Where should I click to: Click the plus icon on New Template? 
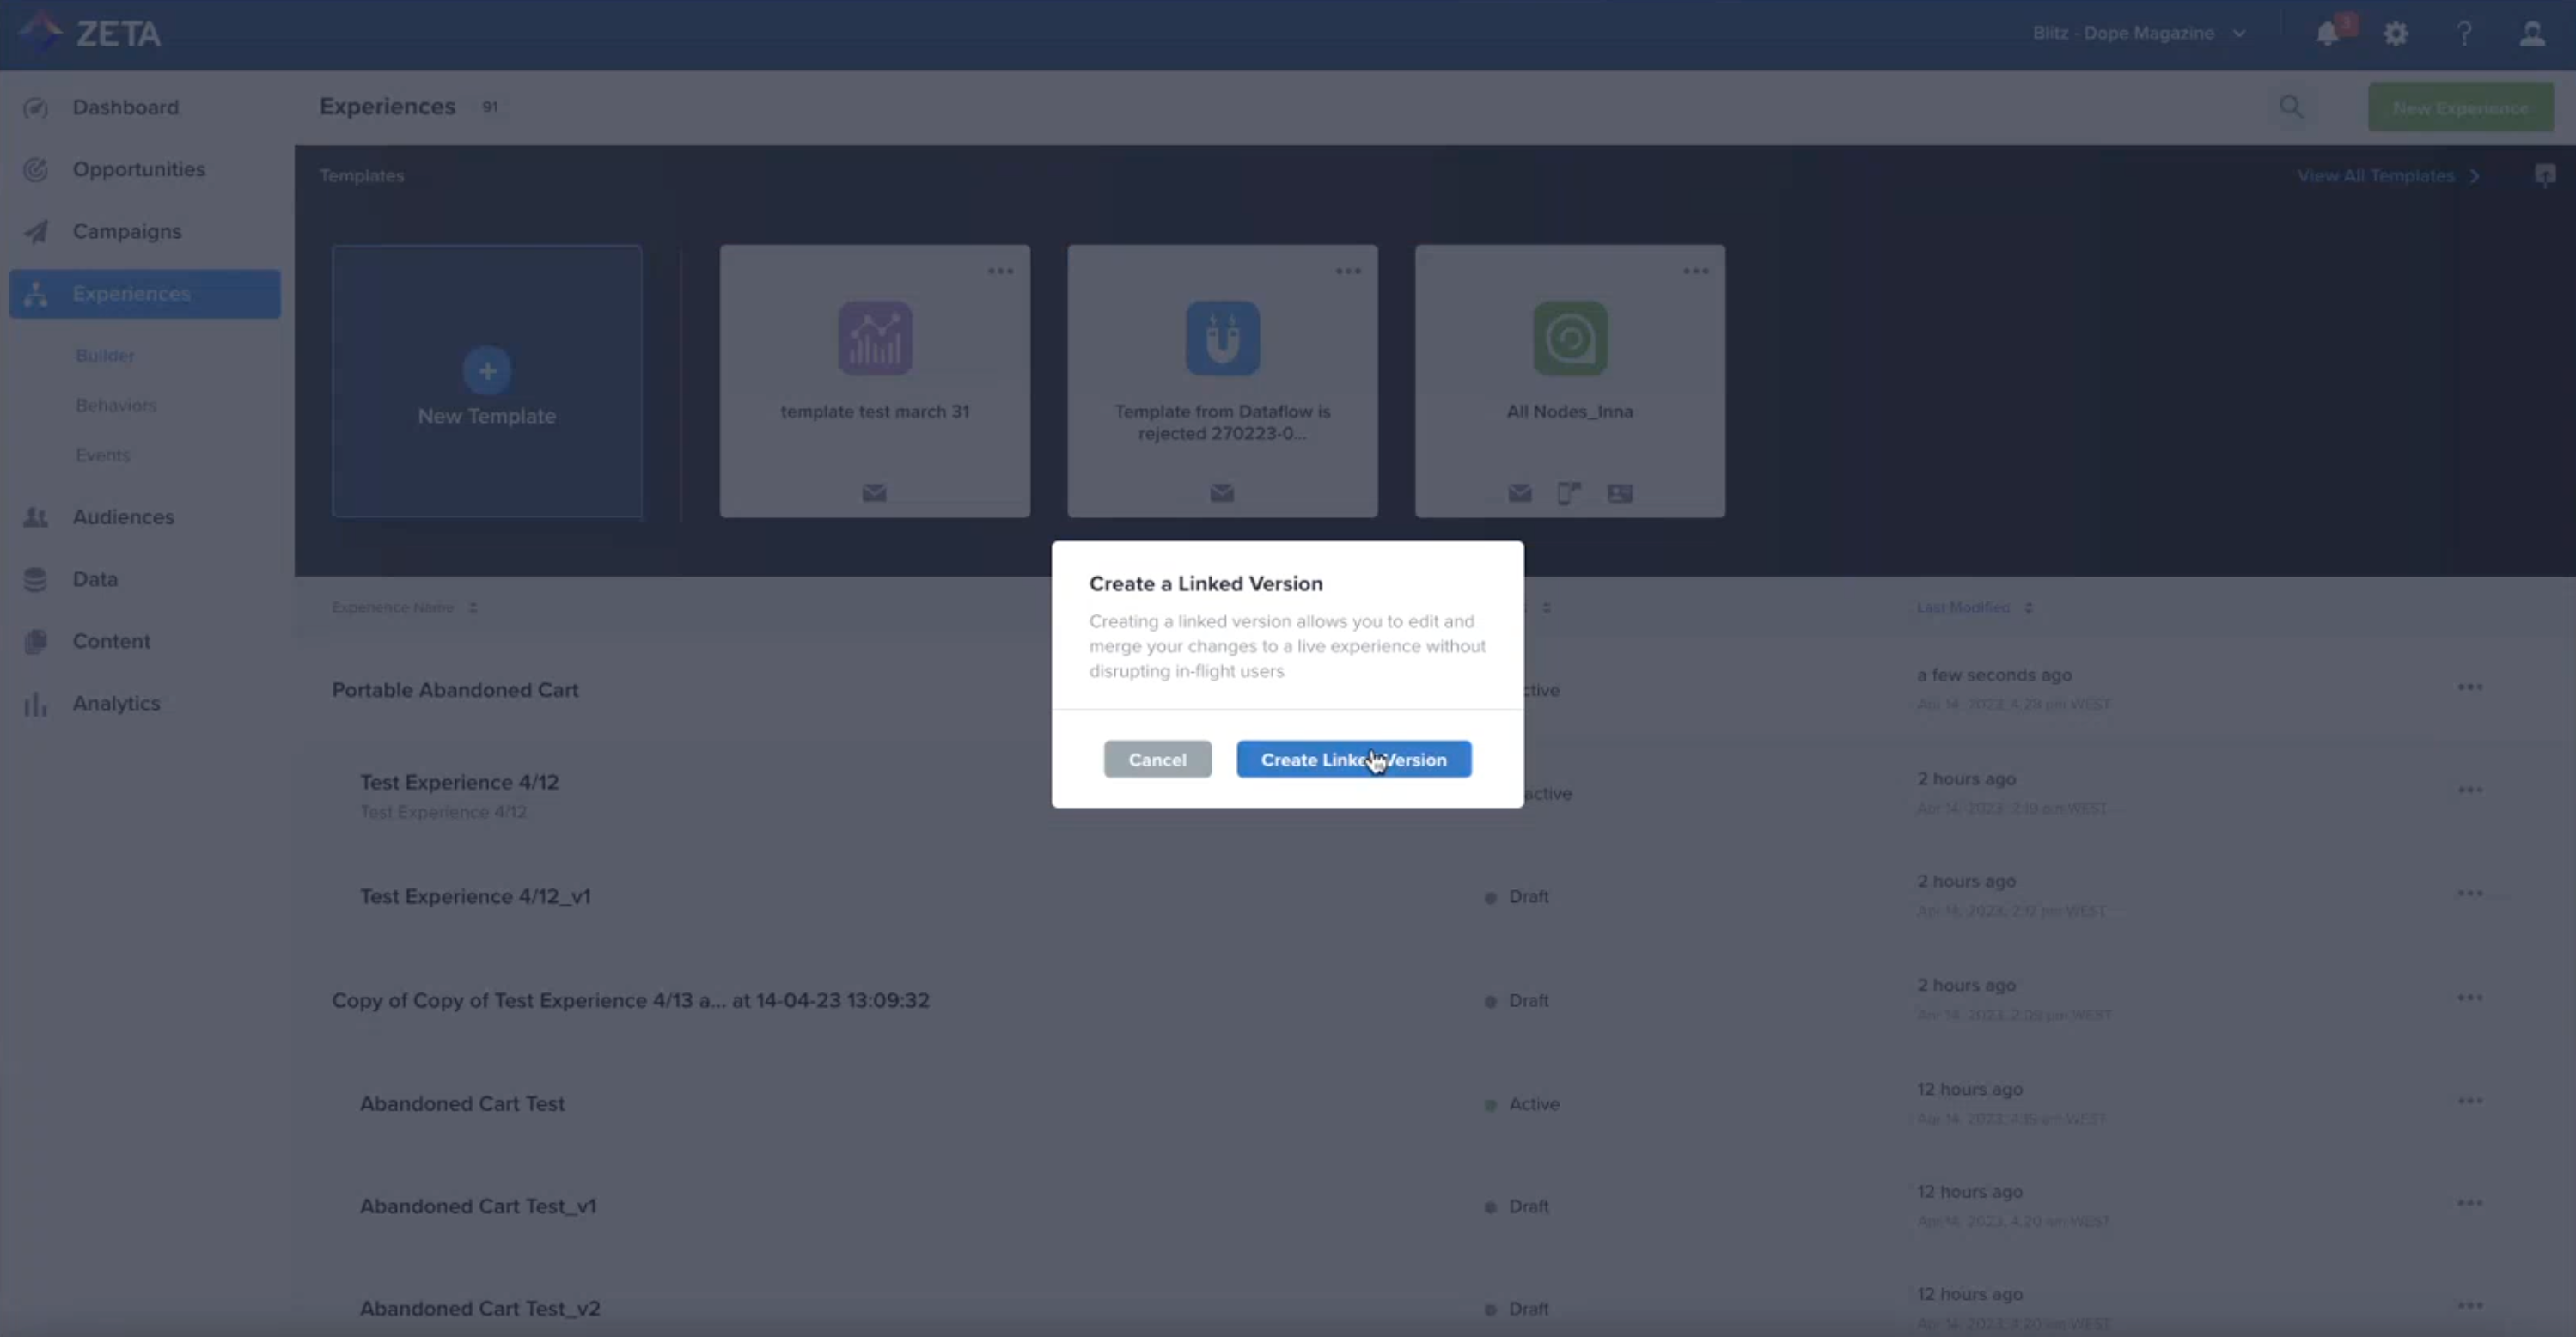487,371
